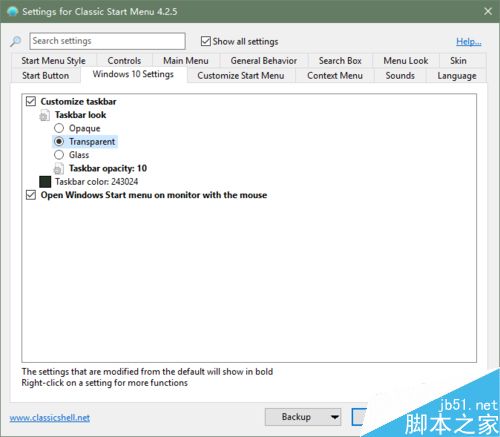This screenshot has height=437, width=500.
Task: Expand the Backup dropdown arrow
Action: pyautogui.click(x=334, y=417)
